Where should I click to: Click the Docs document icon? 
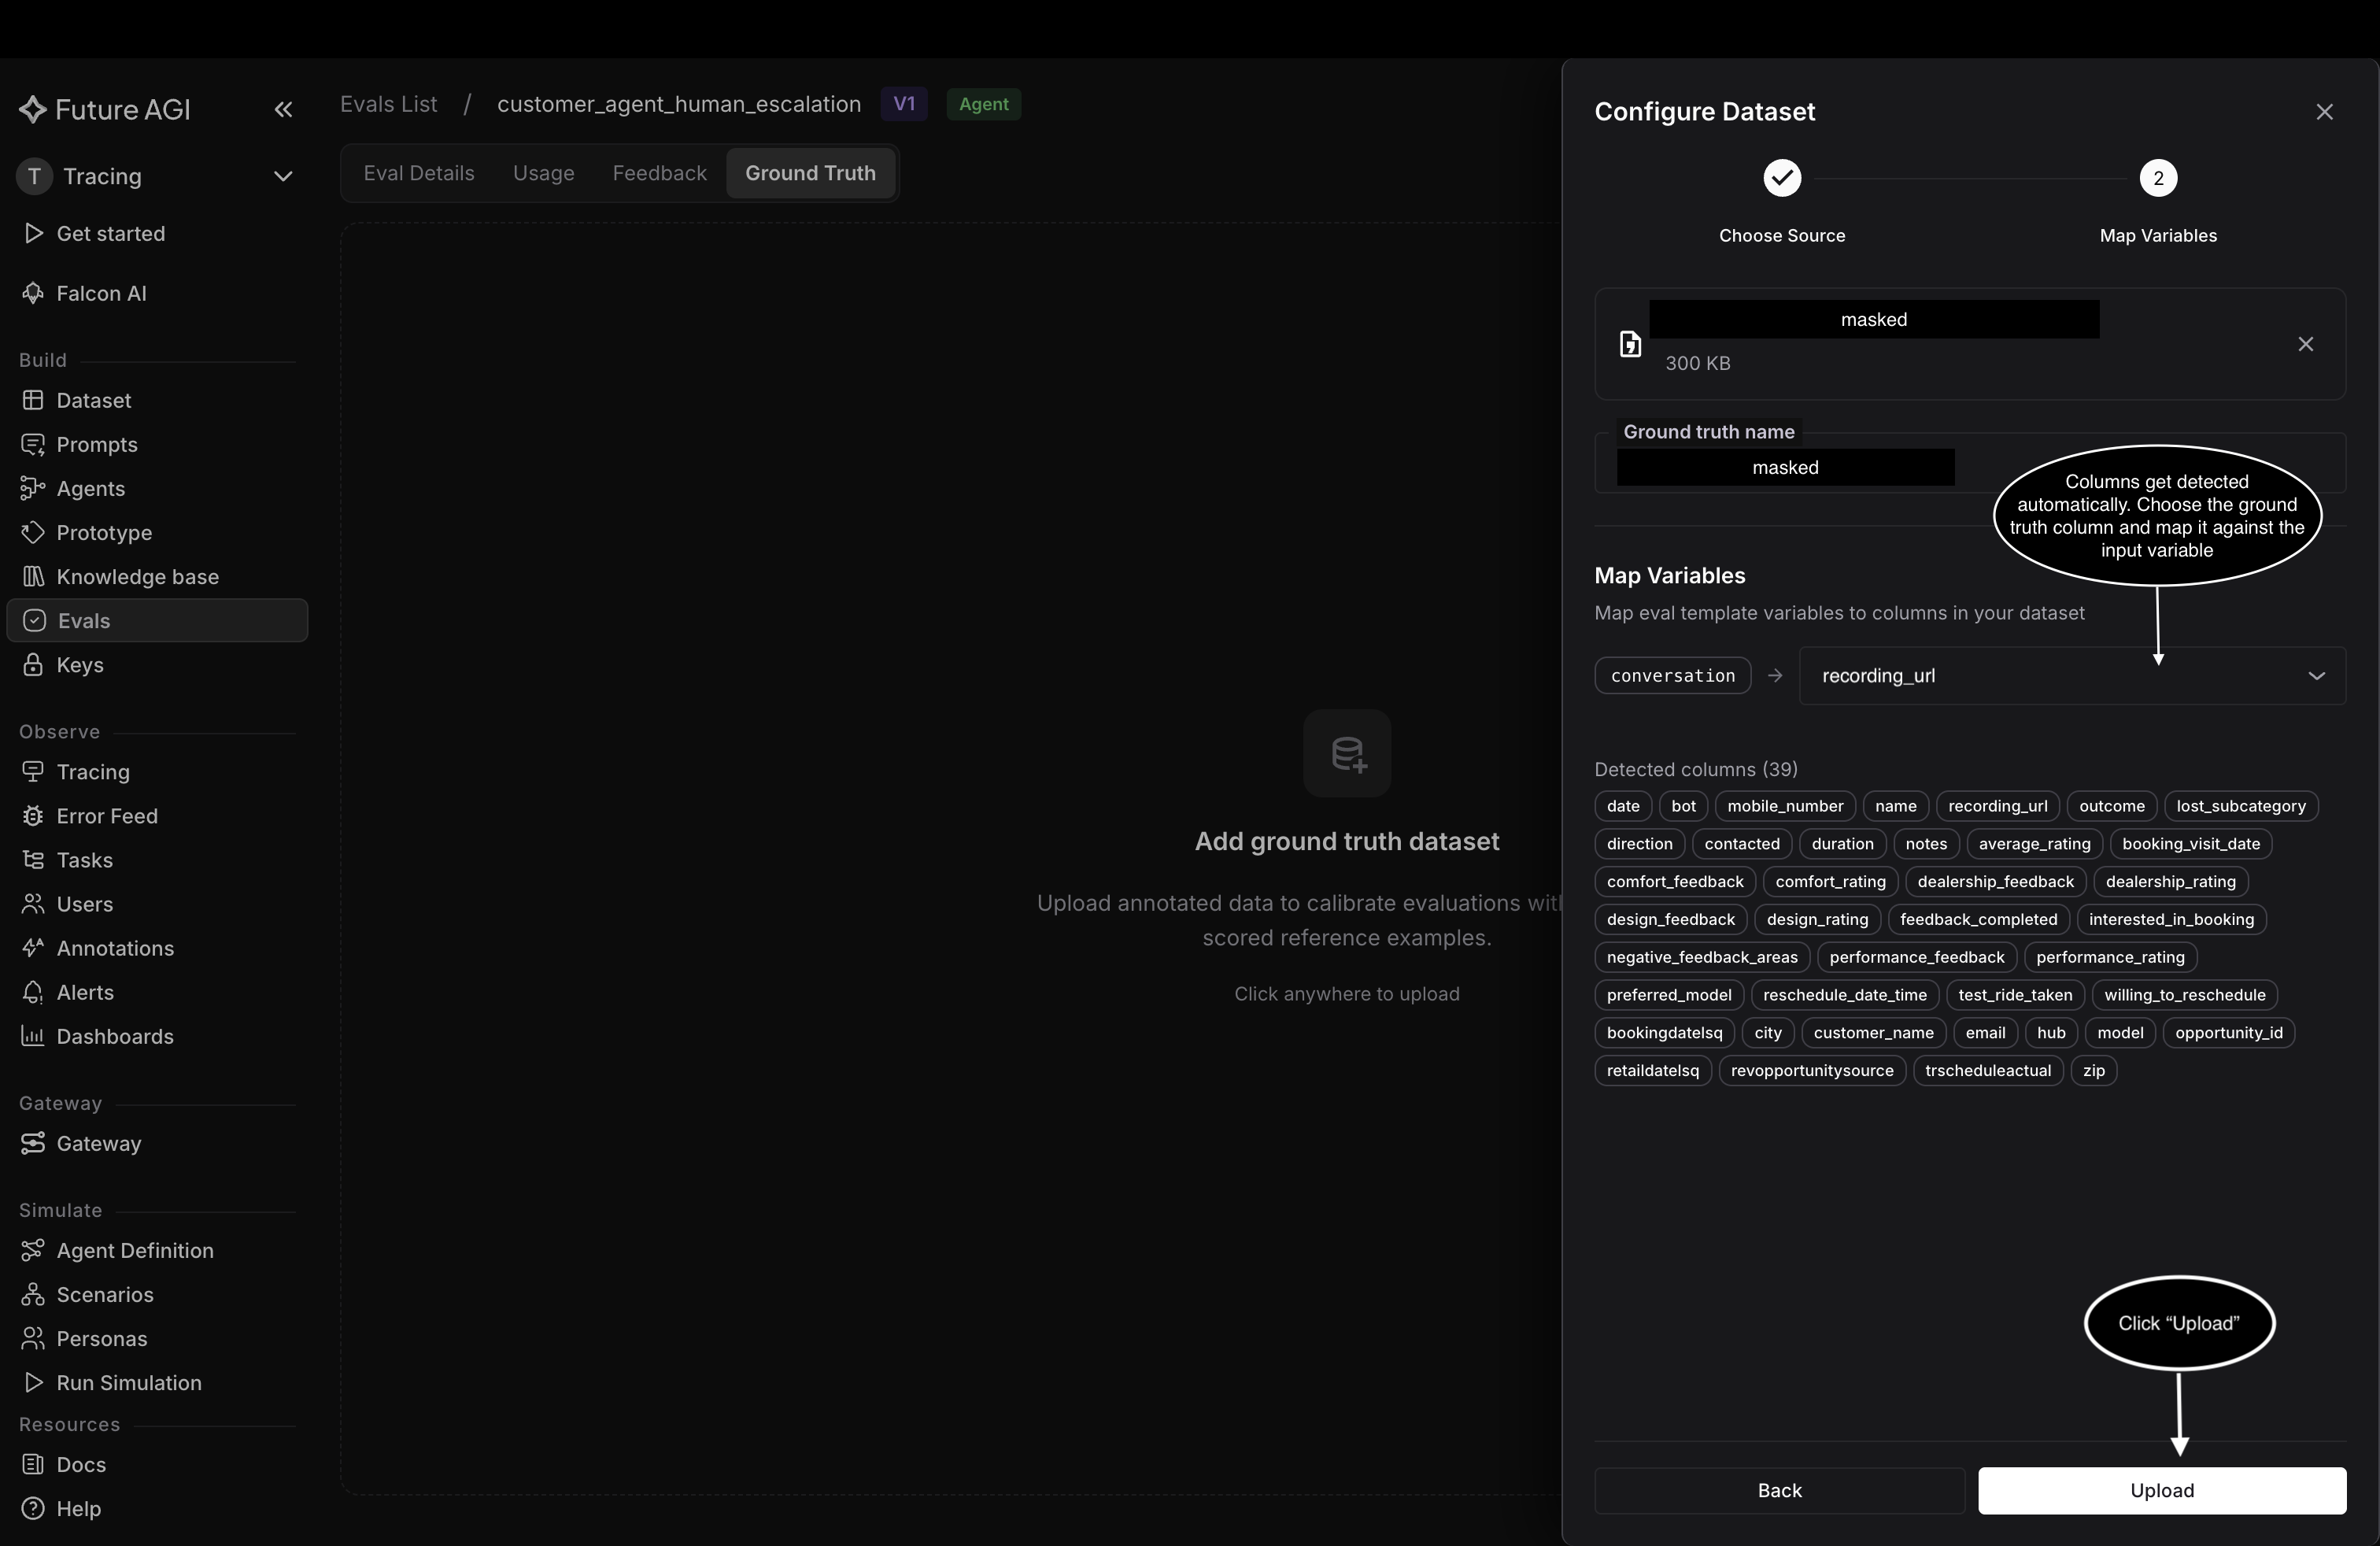click(33, 1464)
